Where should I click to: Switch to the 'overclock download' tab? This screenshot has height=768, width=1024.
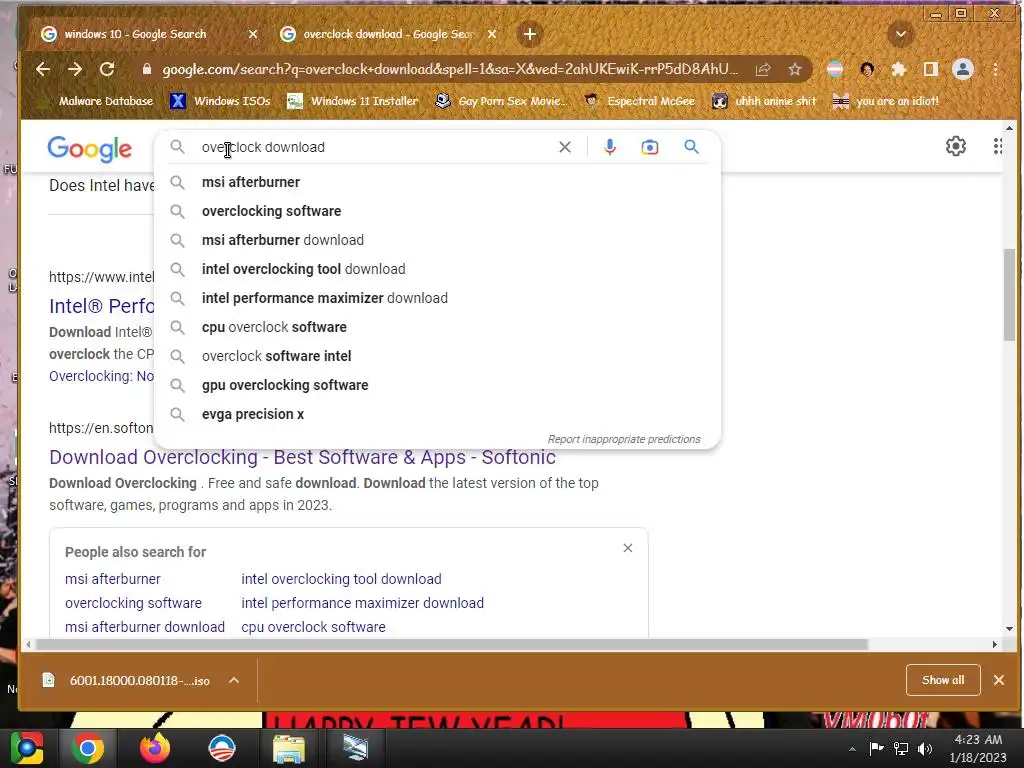389,34
